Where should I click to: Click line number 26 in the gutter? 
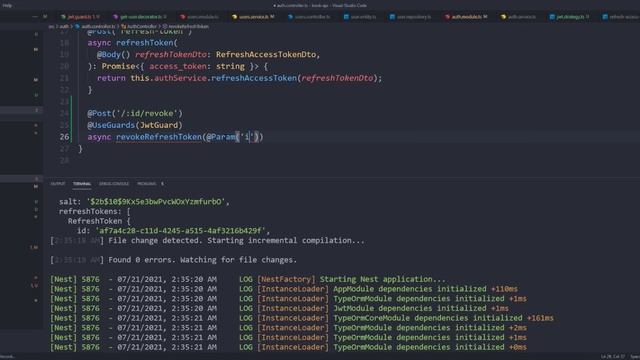click(64, 137)
